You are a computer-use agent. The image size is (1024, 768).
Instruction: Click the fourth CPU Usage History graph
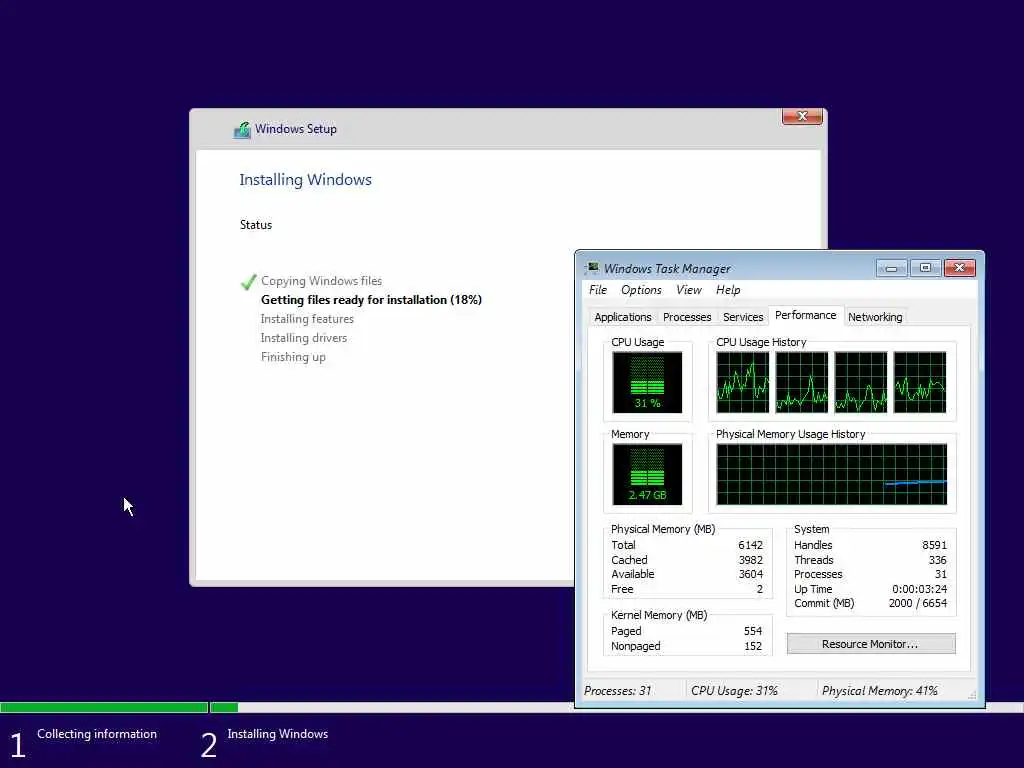[x=920, y=383]
